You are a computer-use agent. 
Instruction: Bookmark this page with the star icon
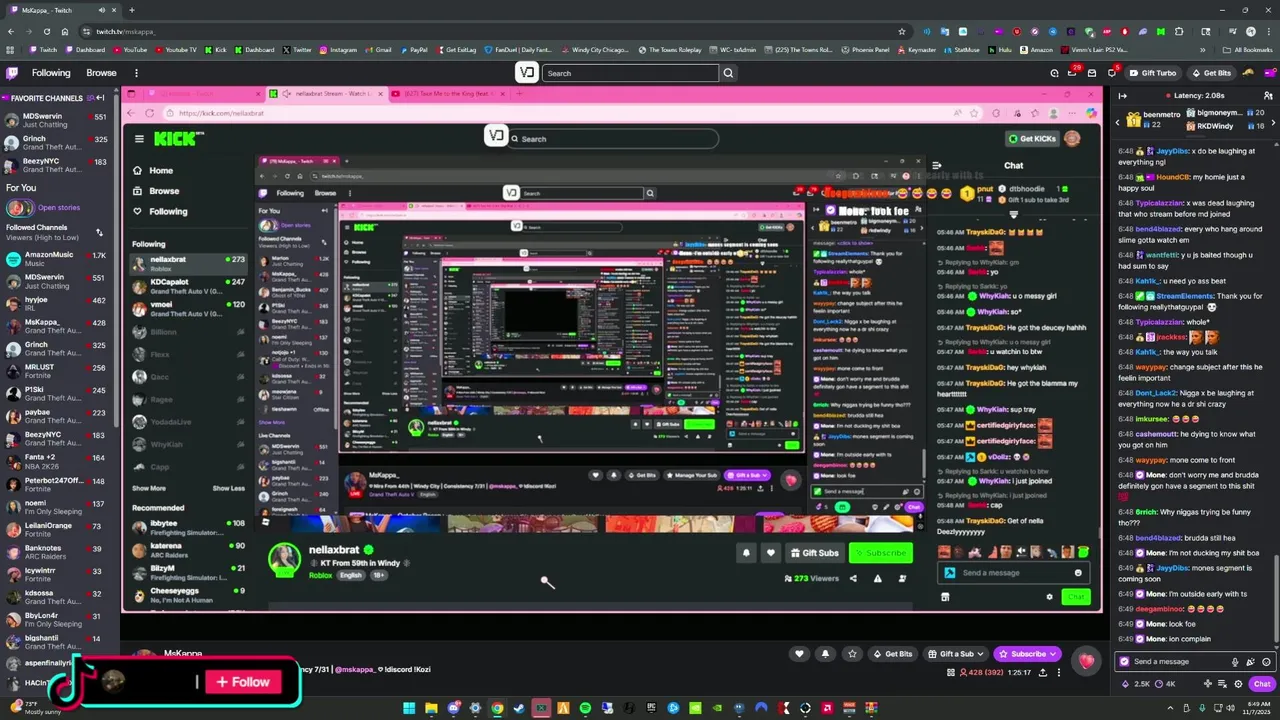901,31
